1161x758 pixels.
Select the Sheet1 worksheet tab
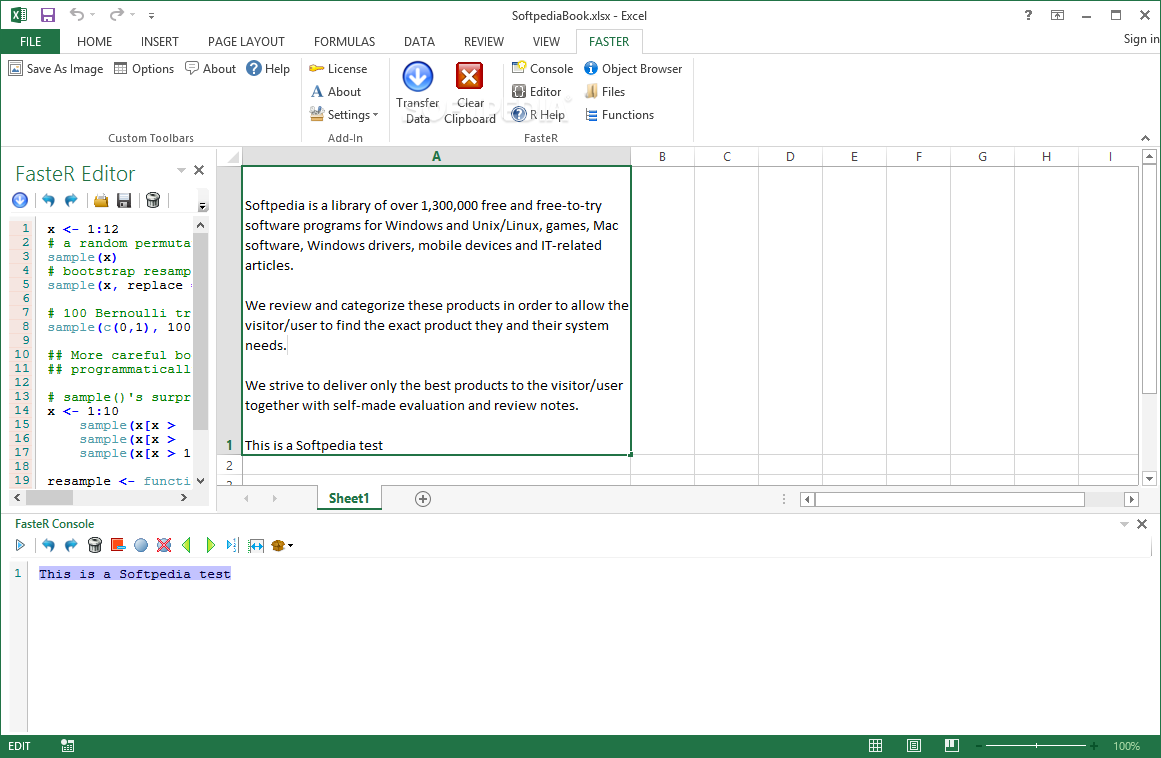coord(349,498)
